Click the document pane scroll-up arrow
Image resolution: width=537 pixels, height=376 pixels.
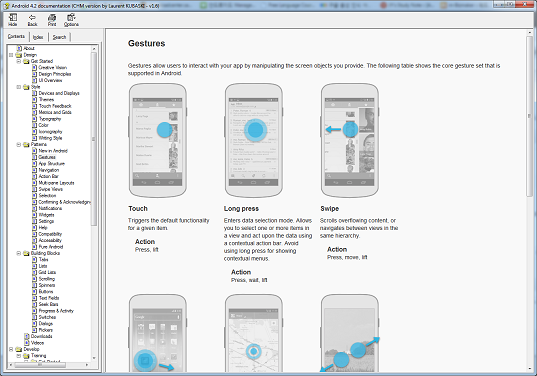pyautogui.click(x=529, y=33)
